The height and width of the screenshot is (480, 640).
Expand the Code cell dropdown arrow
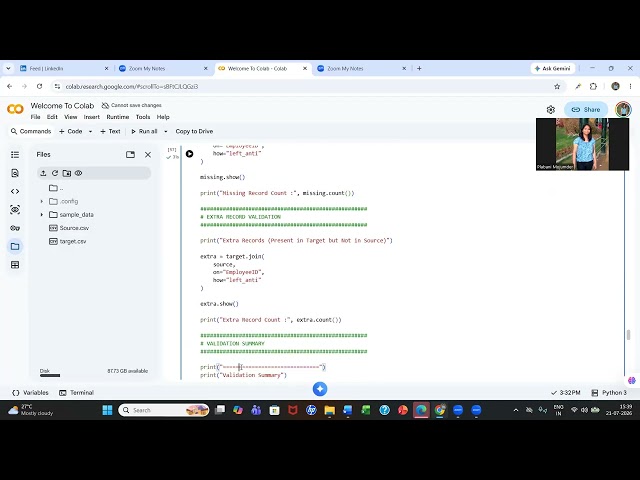coord(90,131)
